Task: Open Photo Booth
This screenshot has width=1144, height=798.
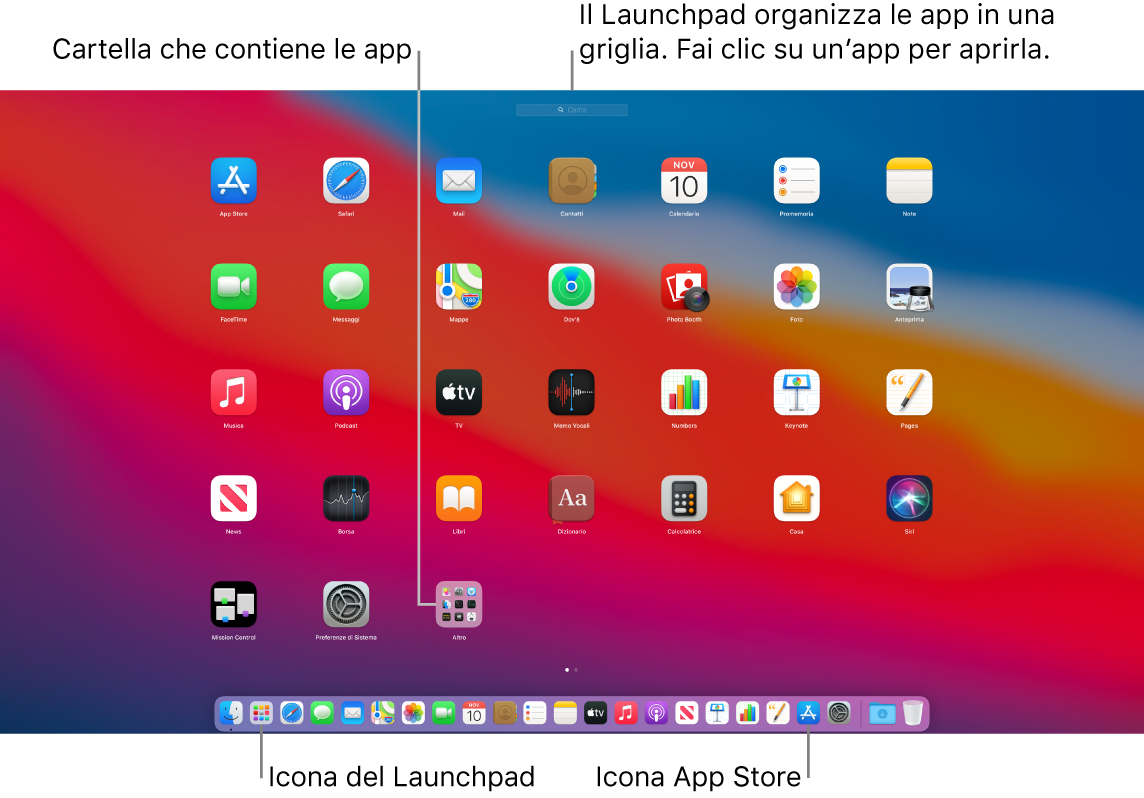Action: pyautogui.click(x=684, y=287)
